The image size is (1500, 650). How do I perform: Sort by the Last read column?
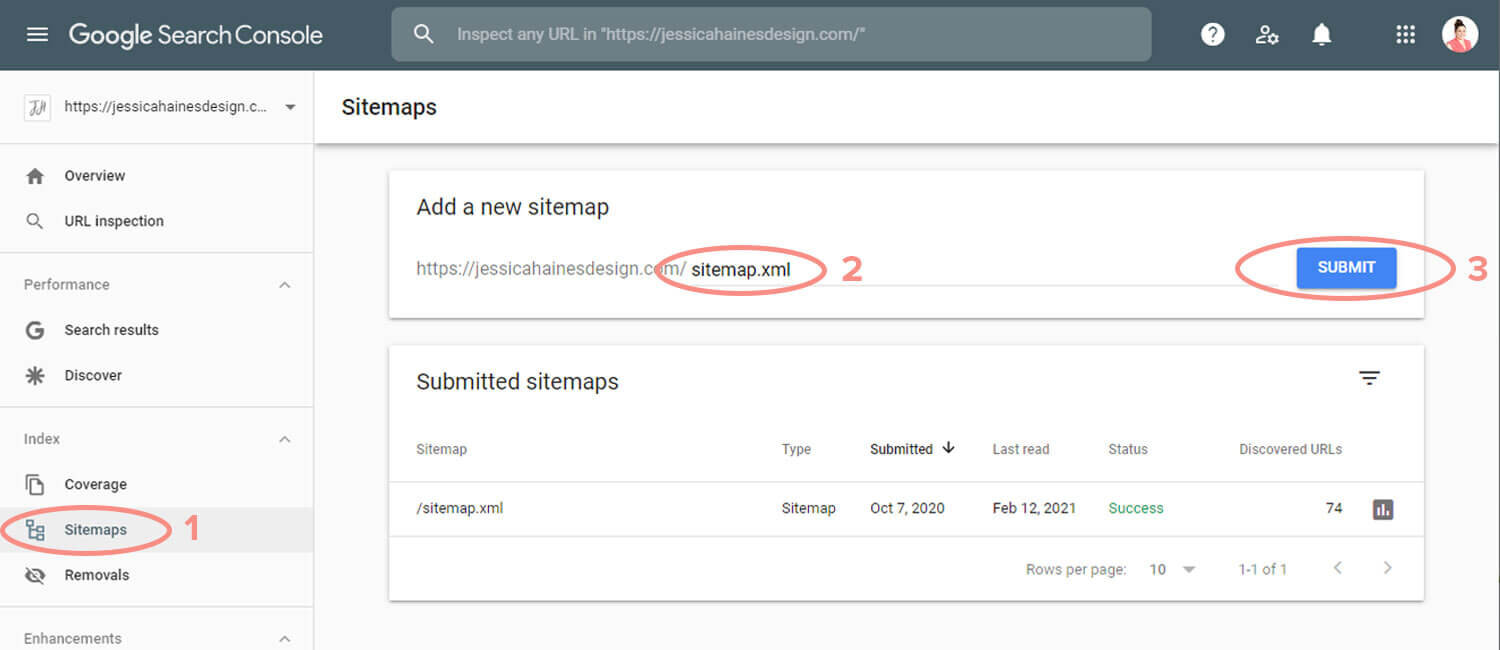click(x=1021, y=449)
